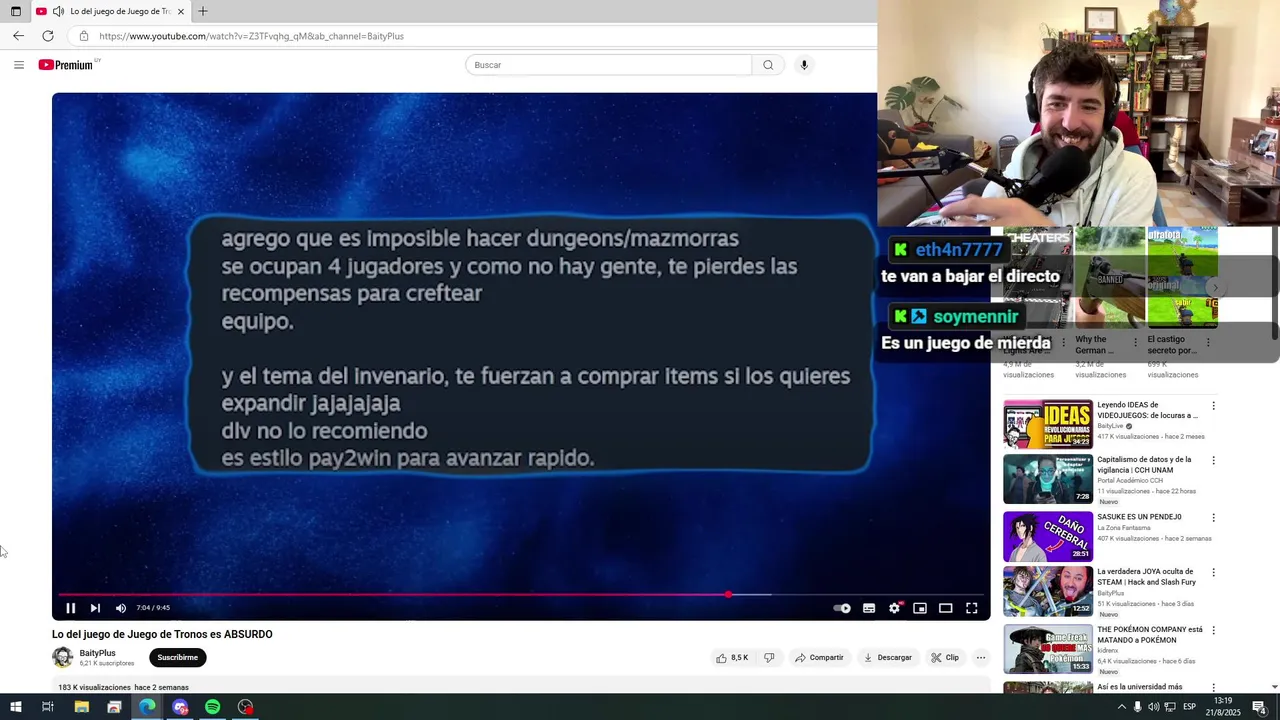Viewport: 1280px width, 720px height.
Task: Enter fullscreen mode
Action: pos(971,608)
